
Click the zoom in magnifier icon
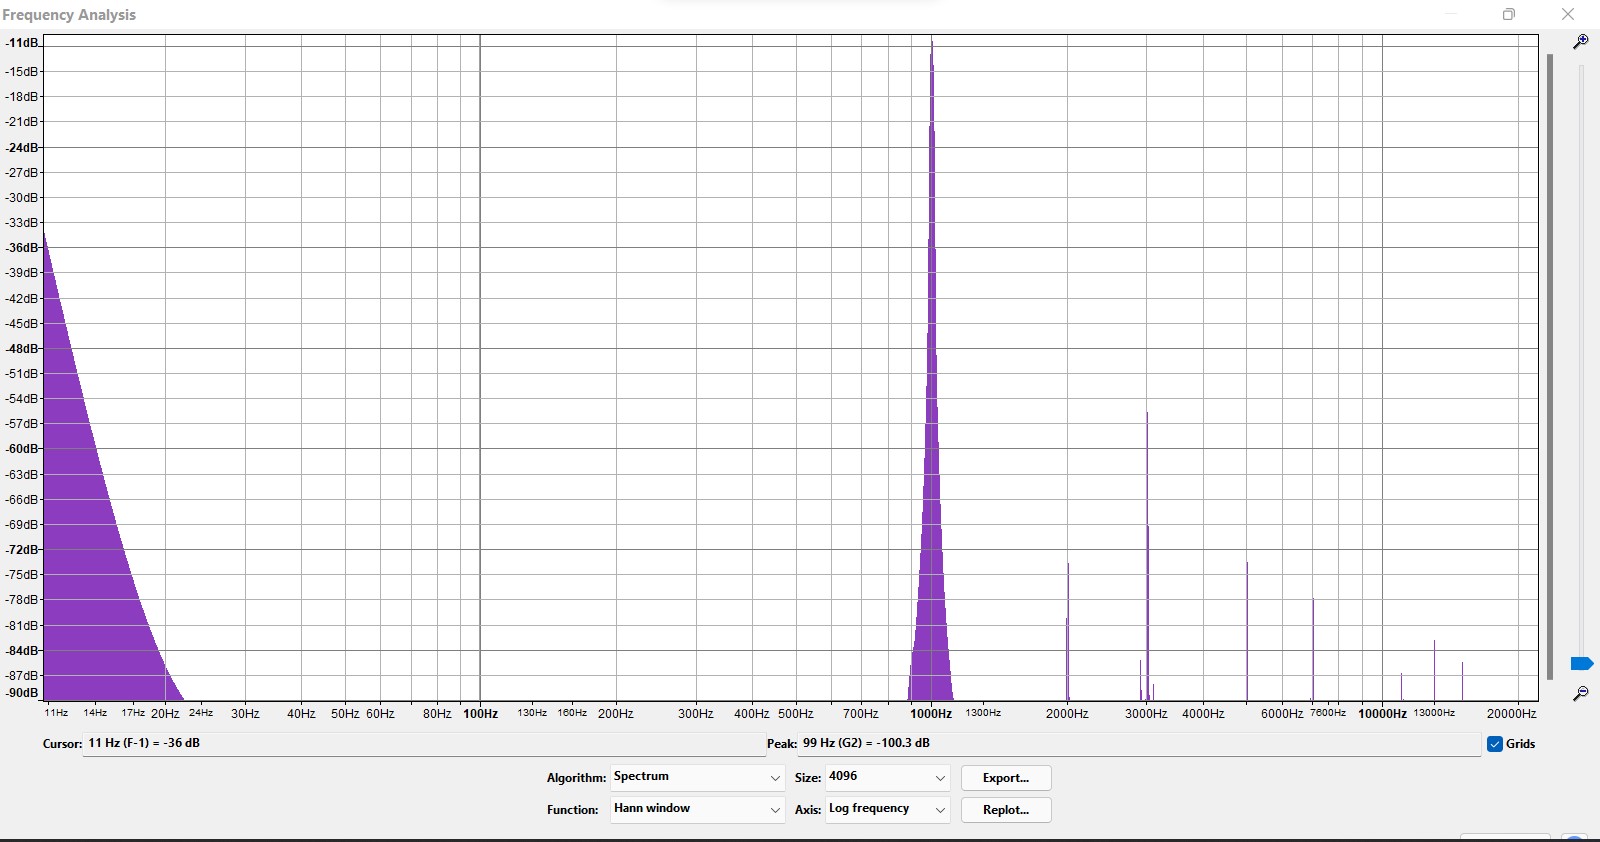point(1580,42)
